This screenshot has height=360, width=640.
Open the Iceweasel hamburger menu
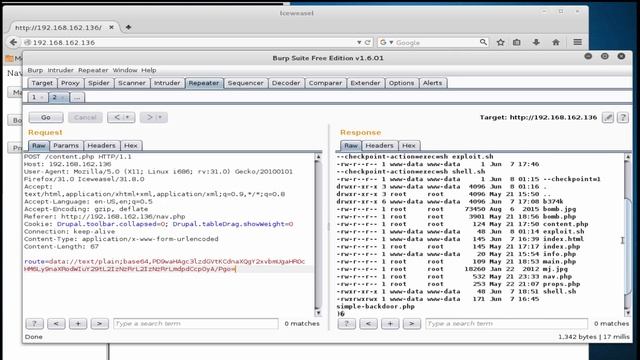577,42
